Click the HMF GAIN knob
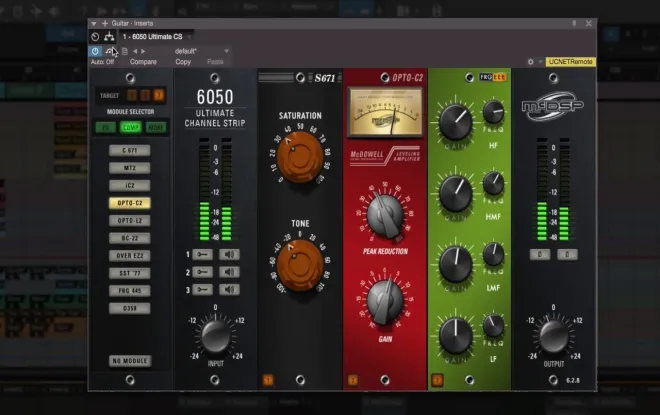This screenshot has width=660, height=415. pyautogui.click(x=455, y=193)
